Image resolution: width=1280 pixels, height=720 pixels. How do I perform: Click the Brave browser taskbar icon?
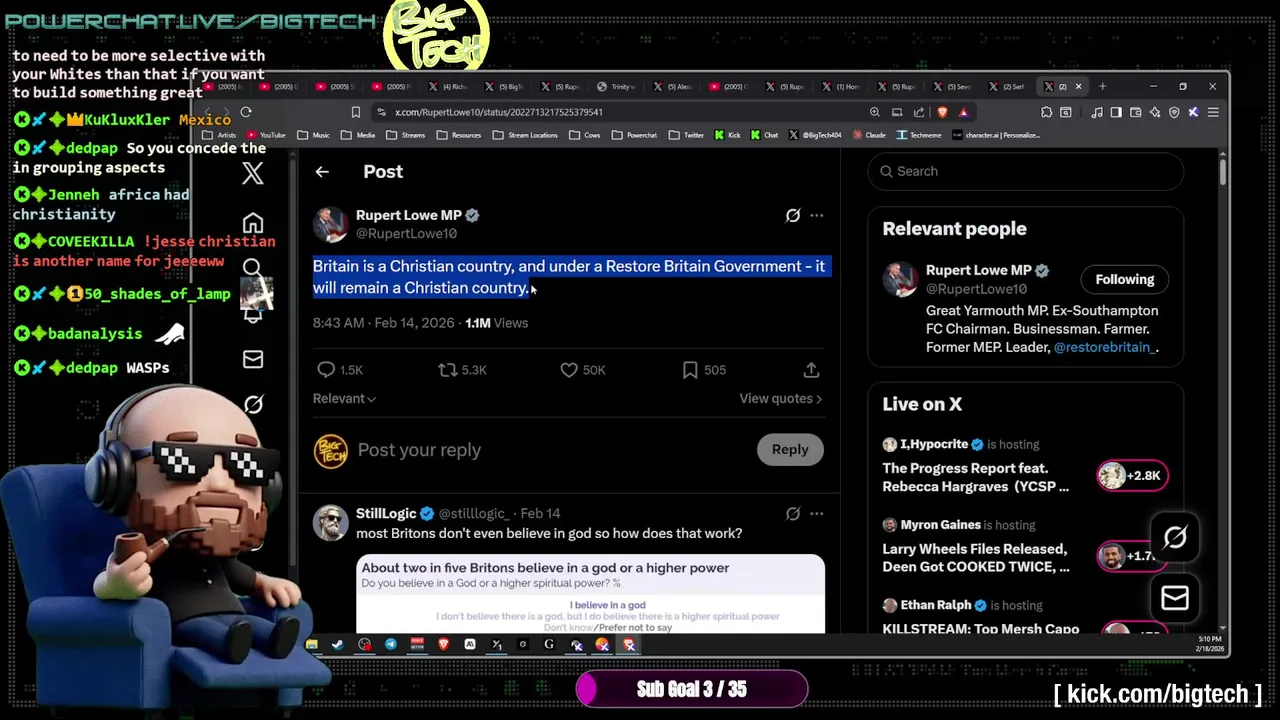point(443,645)
